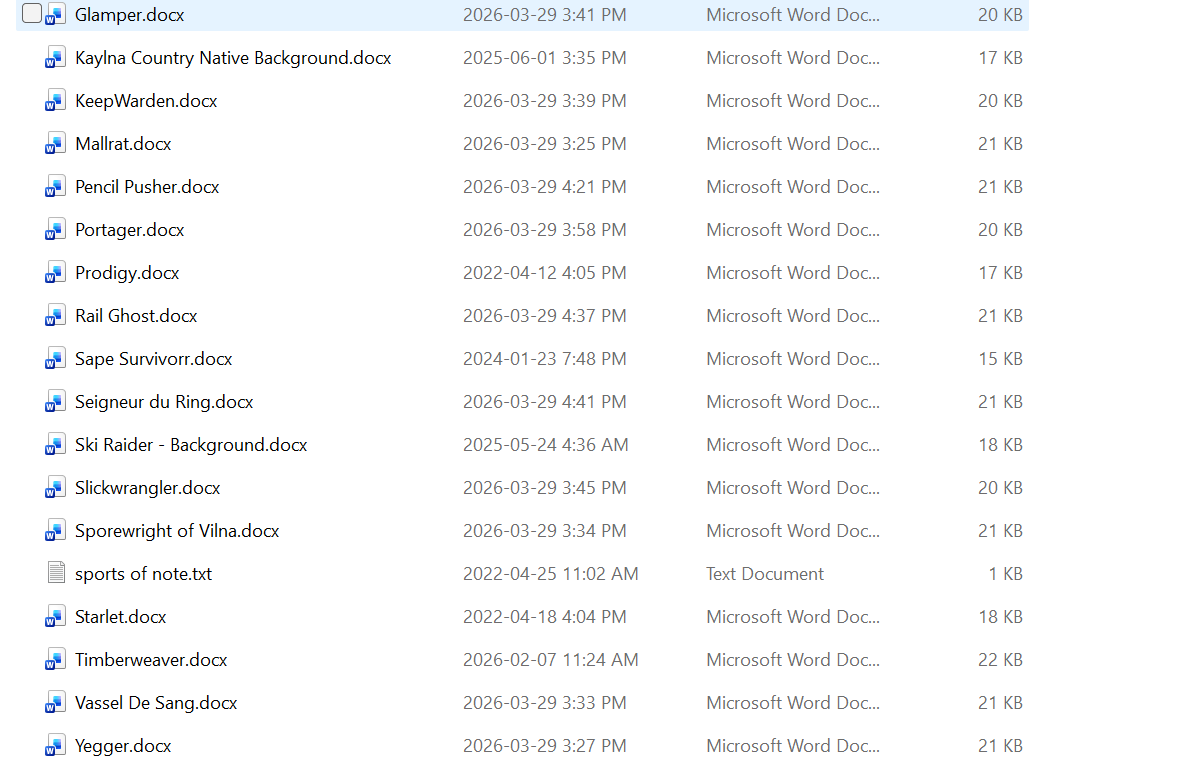
Task: Select the Slickwrangler.docx file
Action: click(x=147, y=488)
